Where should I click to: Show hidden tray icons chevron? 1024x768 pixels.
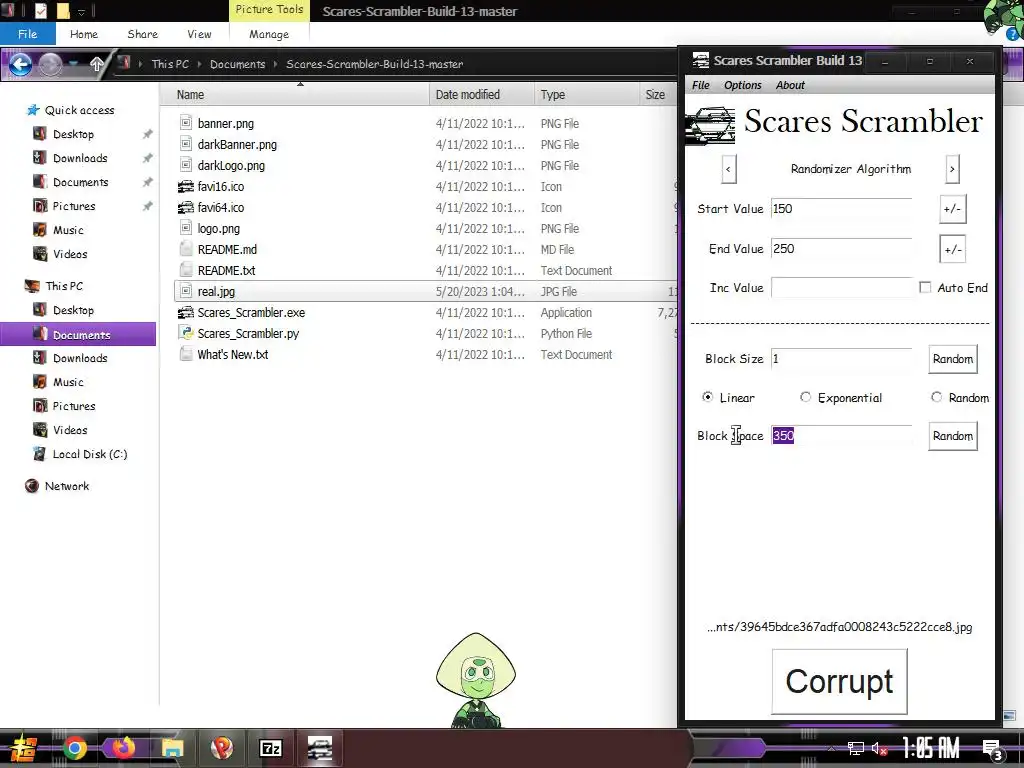tap(831, 748)
